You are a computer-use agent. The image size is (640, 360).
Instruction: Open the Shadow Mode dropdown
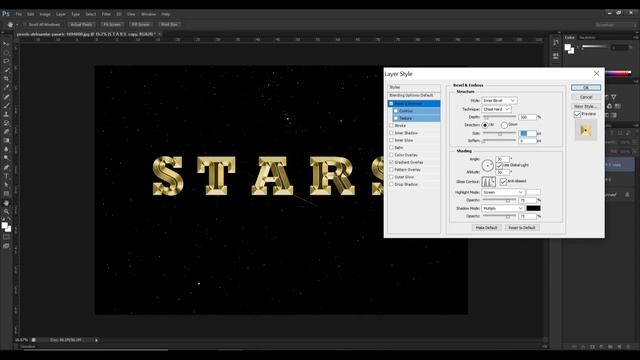(503, 208)
